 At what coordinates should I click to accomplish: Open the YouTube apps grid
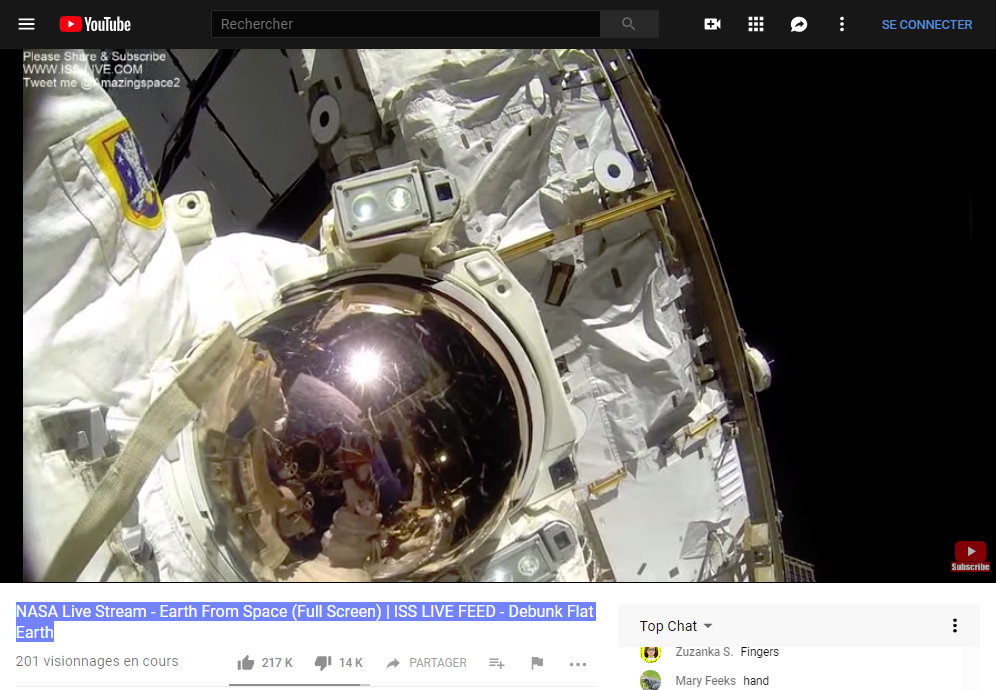tap(756, 24)
